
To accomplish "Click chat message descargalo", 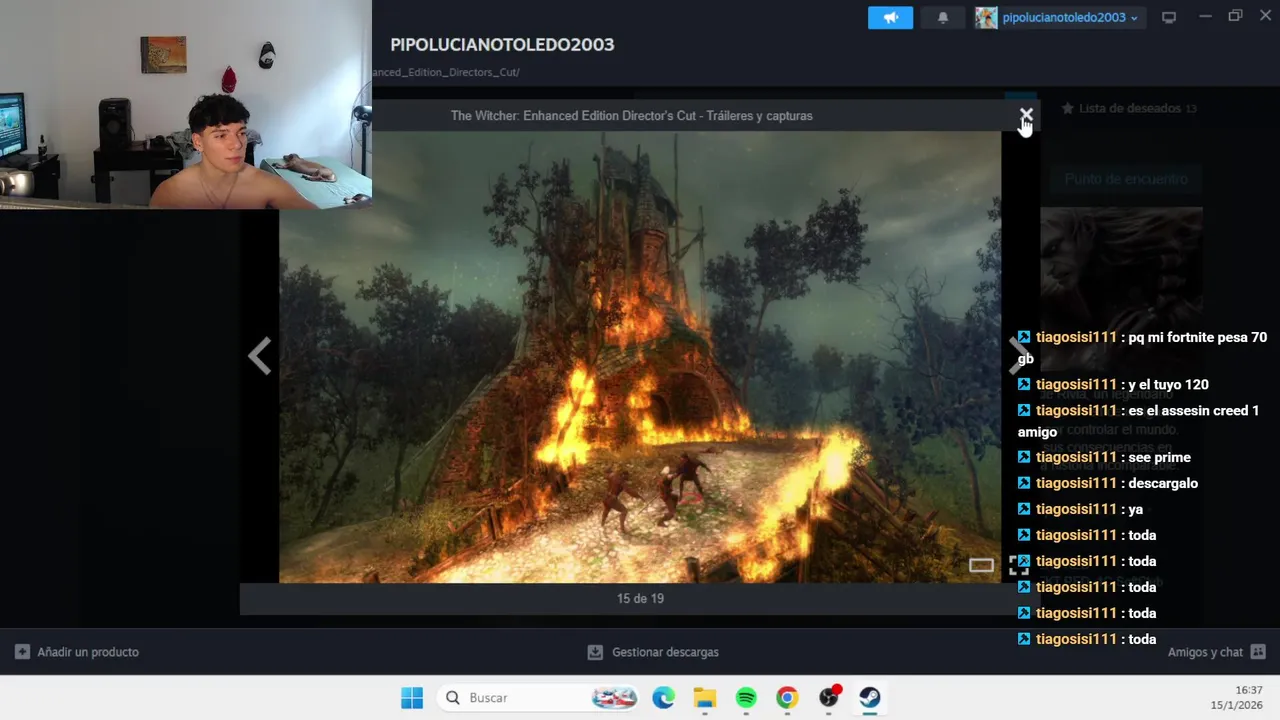I will click(x=1108, y=484).
